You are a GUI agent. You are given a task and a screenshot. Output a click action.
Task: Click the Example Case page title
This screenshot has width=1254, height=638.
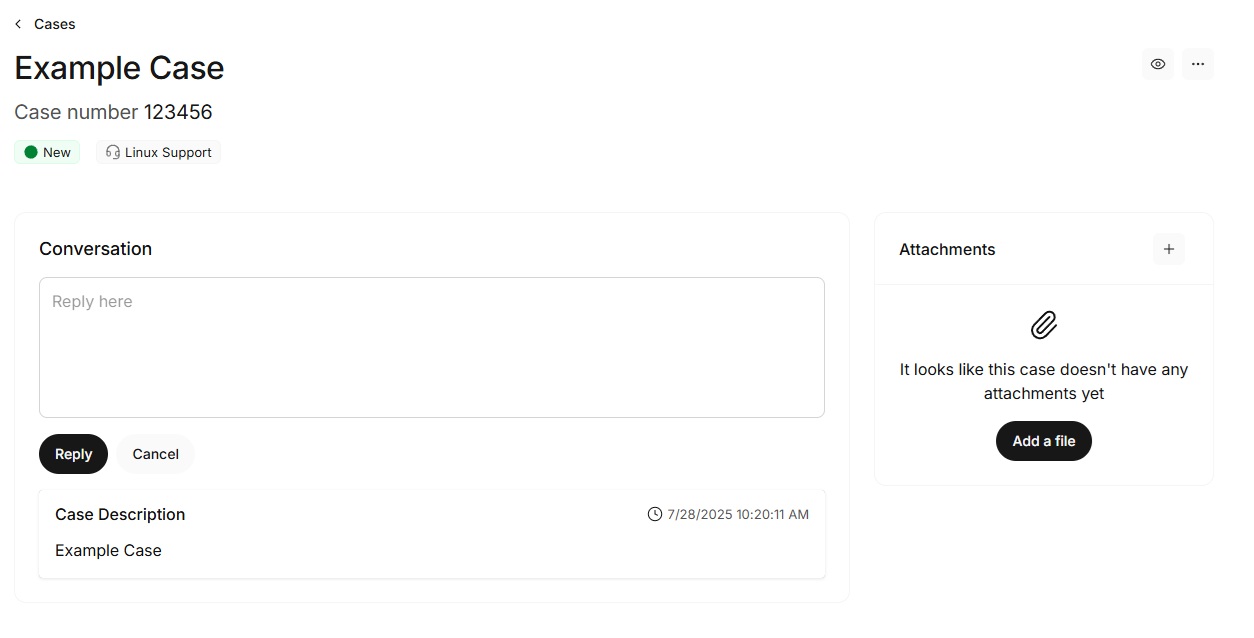click(x=119, y=68)
